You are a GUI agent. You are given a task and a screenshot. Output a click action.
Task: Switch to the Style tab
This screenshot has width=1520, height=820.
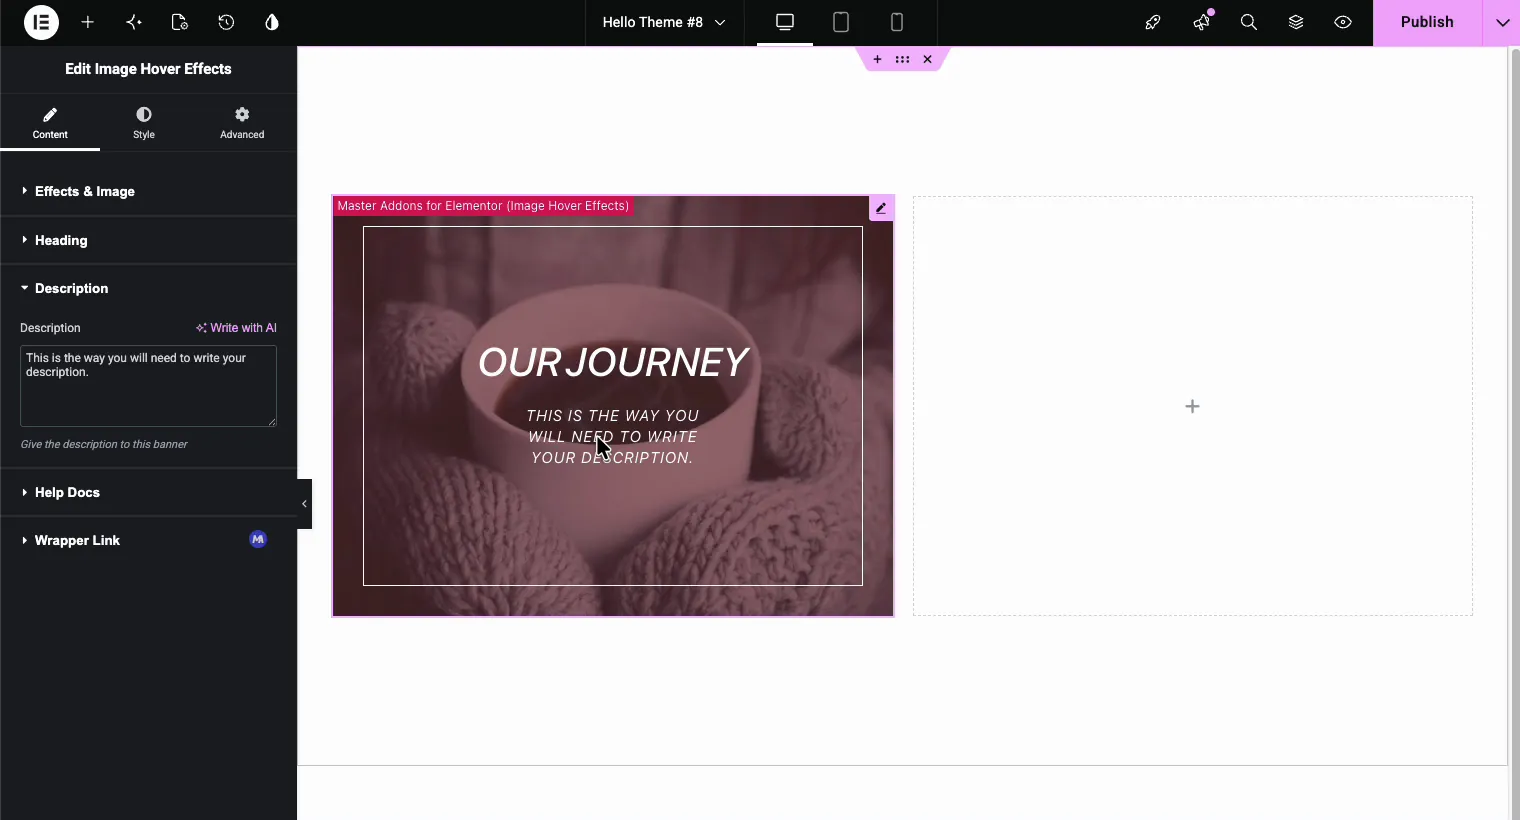pyautogui.click(x=144, y=123)
